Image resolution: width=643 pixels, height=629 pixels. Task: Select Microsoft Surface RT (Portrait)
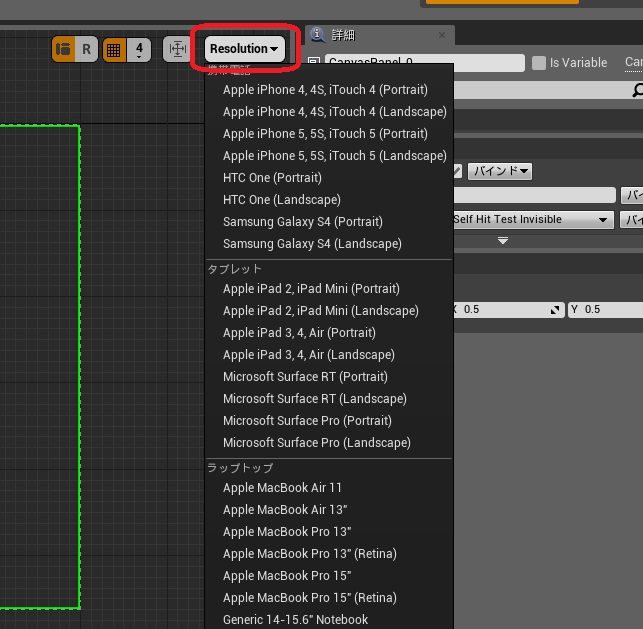coord(329,377)
